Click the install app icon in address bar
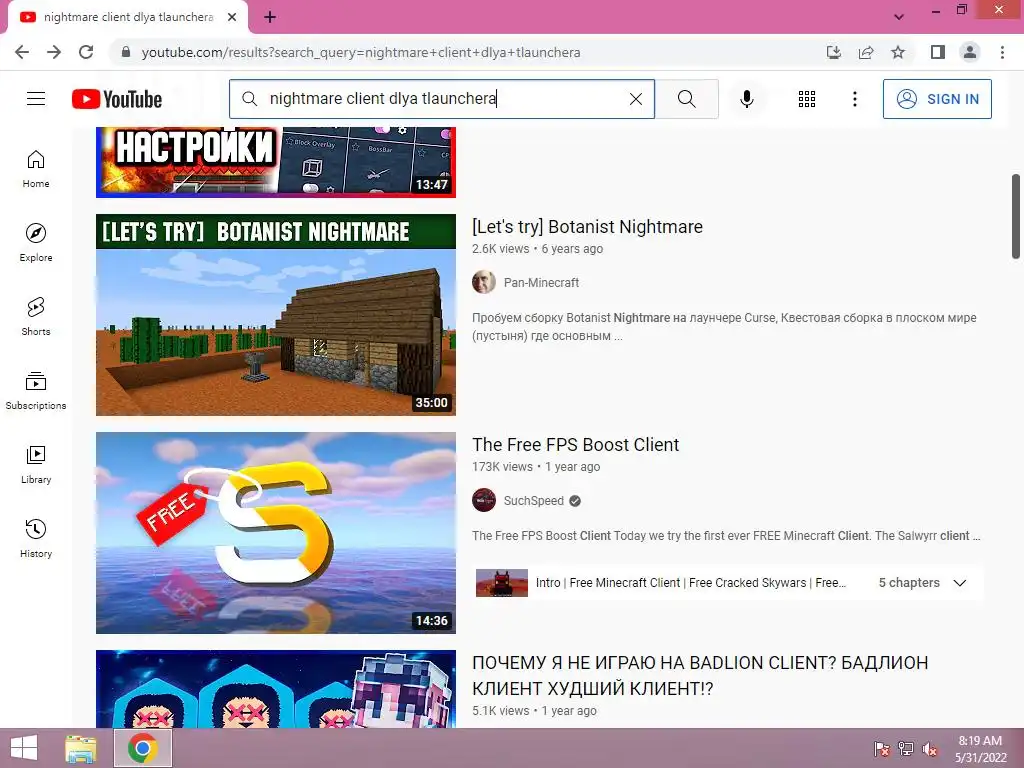Screen dimensions: 1024x768 click(x=834, y=52)
